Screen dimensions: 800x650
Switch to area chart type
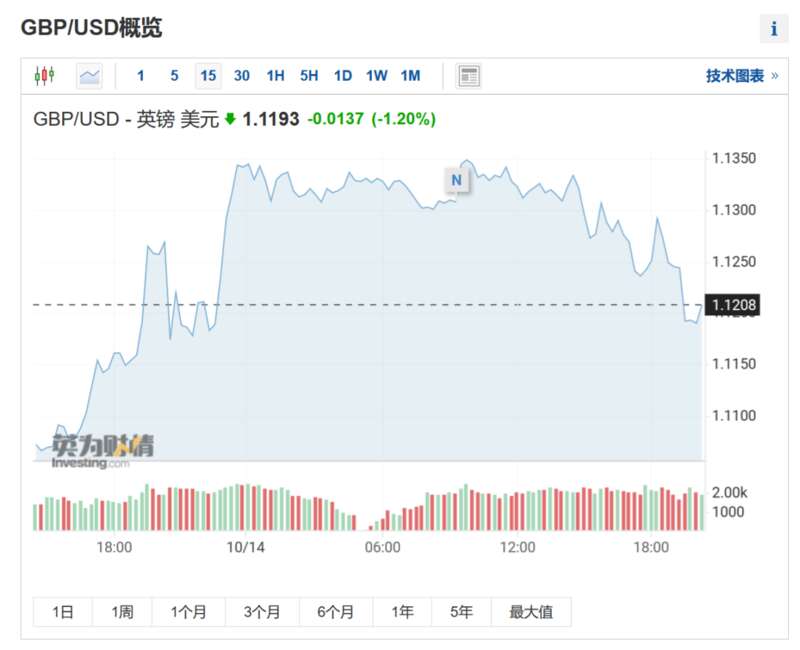click(x=89, y=76)
